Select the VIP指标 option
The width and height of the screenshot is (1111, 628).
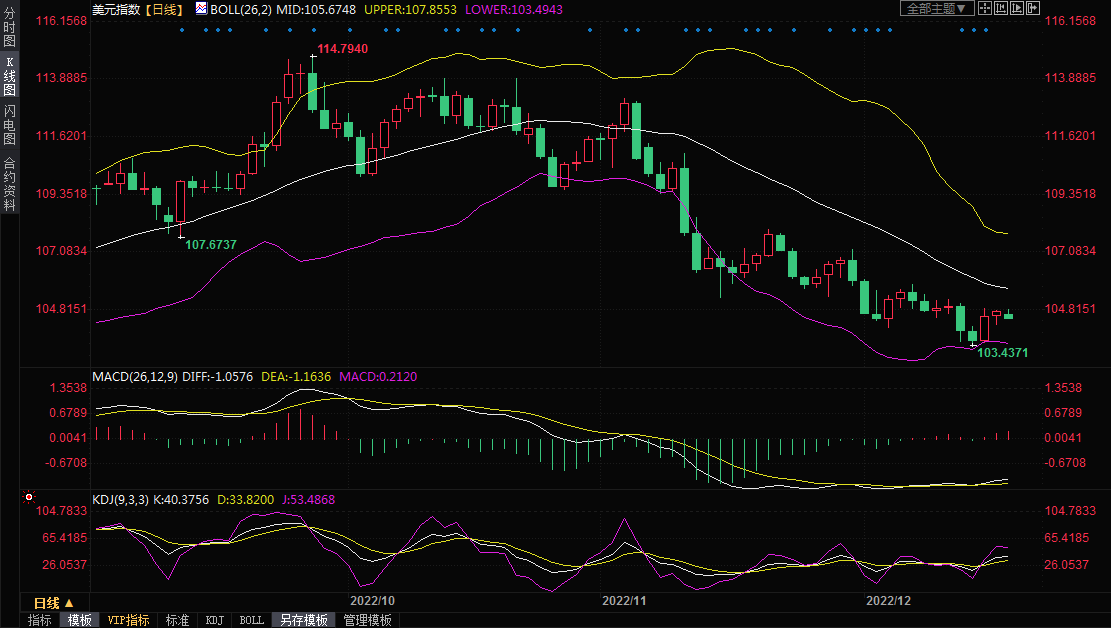coord(129,620)
